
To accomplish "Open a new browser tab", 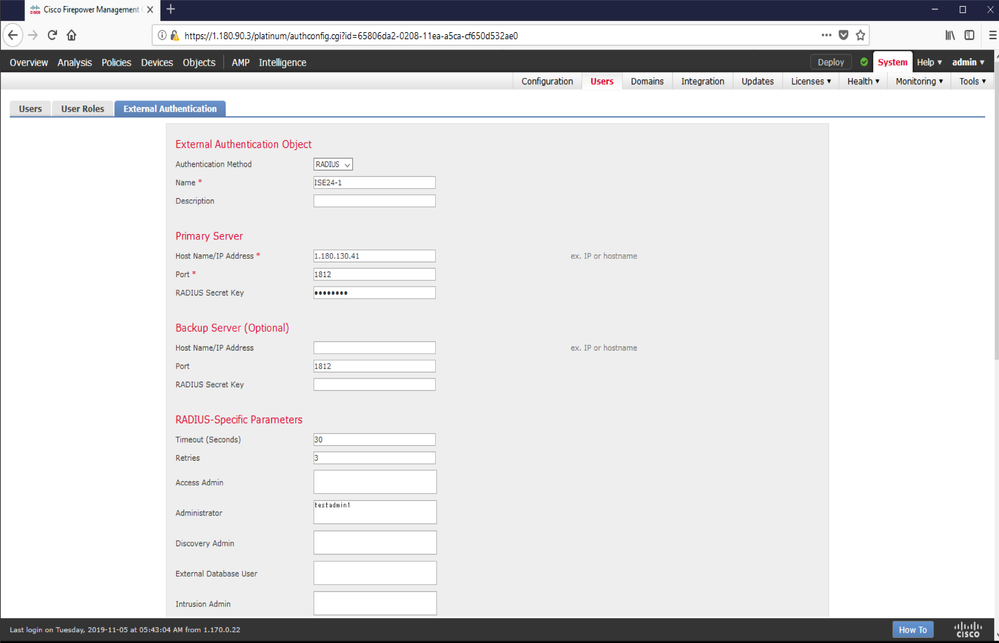I will (x=171, y=9).
